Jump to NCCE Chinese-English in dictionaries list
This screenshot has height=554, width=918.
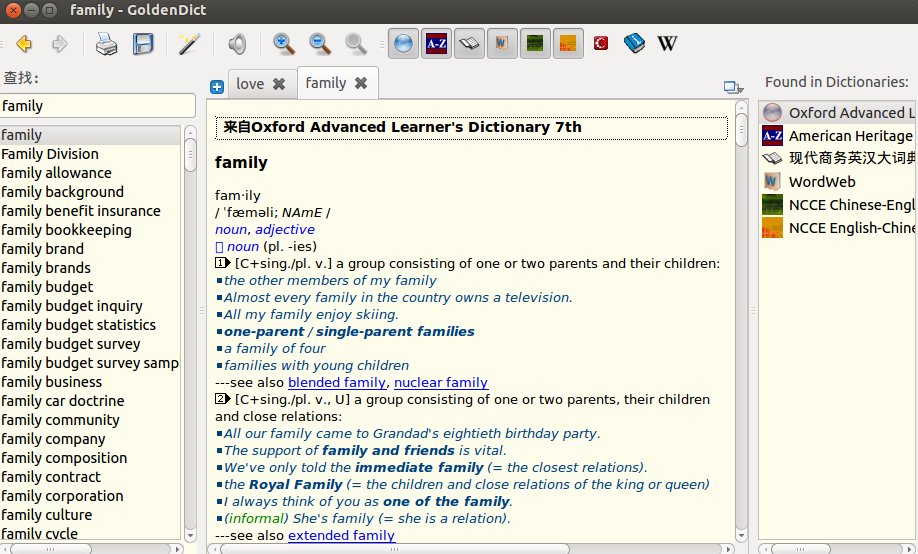838,205
